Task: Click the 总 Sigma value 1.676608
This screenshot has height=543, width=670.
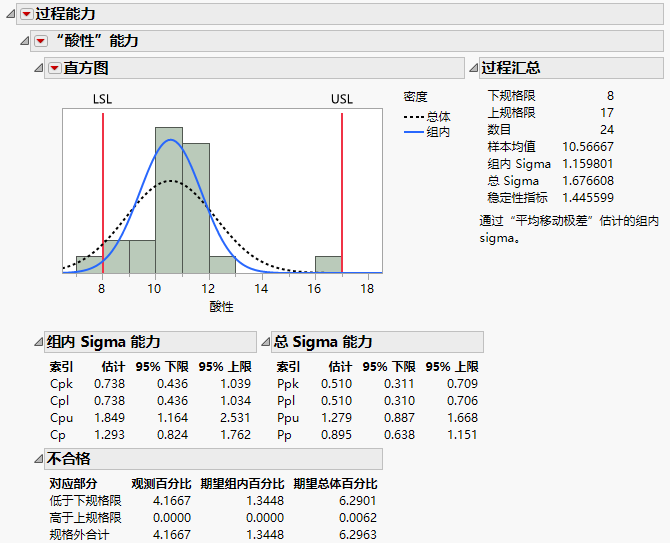Action: coord(588,181)
